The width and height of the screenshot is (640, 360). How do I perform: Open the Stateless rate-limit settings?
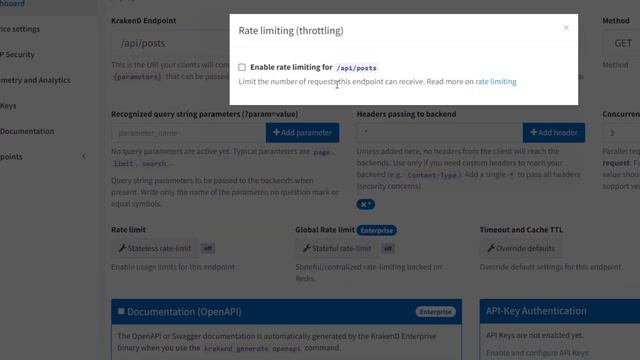[155, 248]
